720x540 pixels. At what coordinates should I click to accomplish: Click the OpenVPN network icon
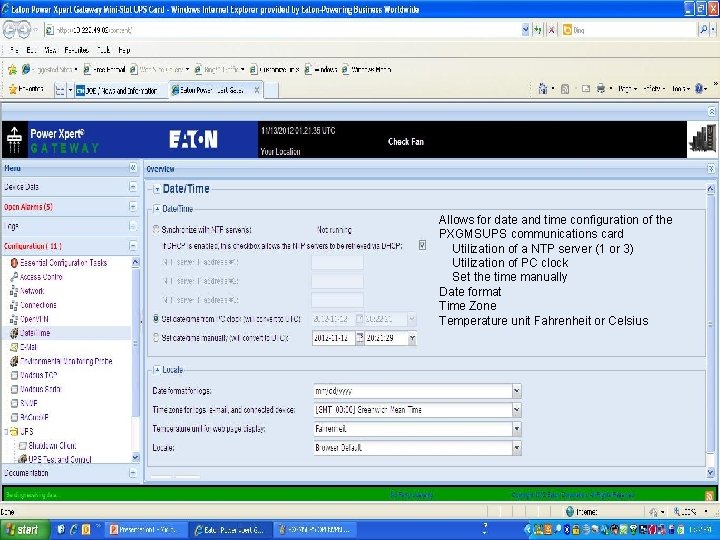click(14, 319)
